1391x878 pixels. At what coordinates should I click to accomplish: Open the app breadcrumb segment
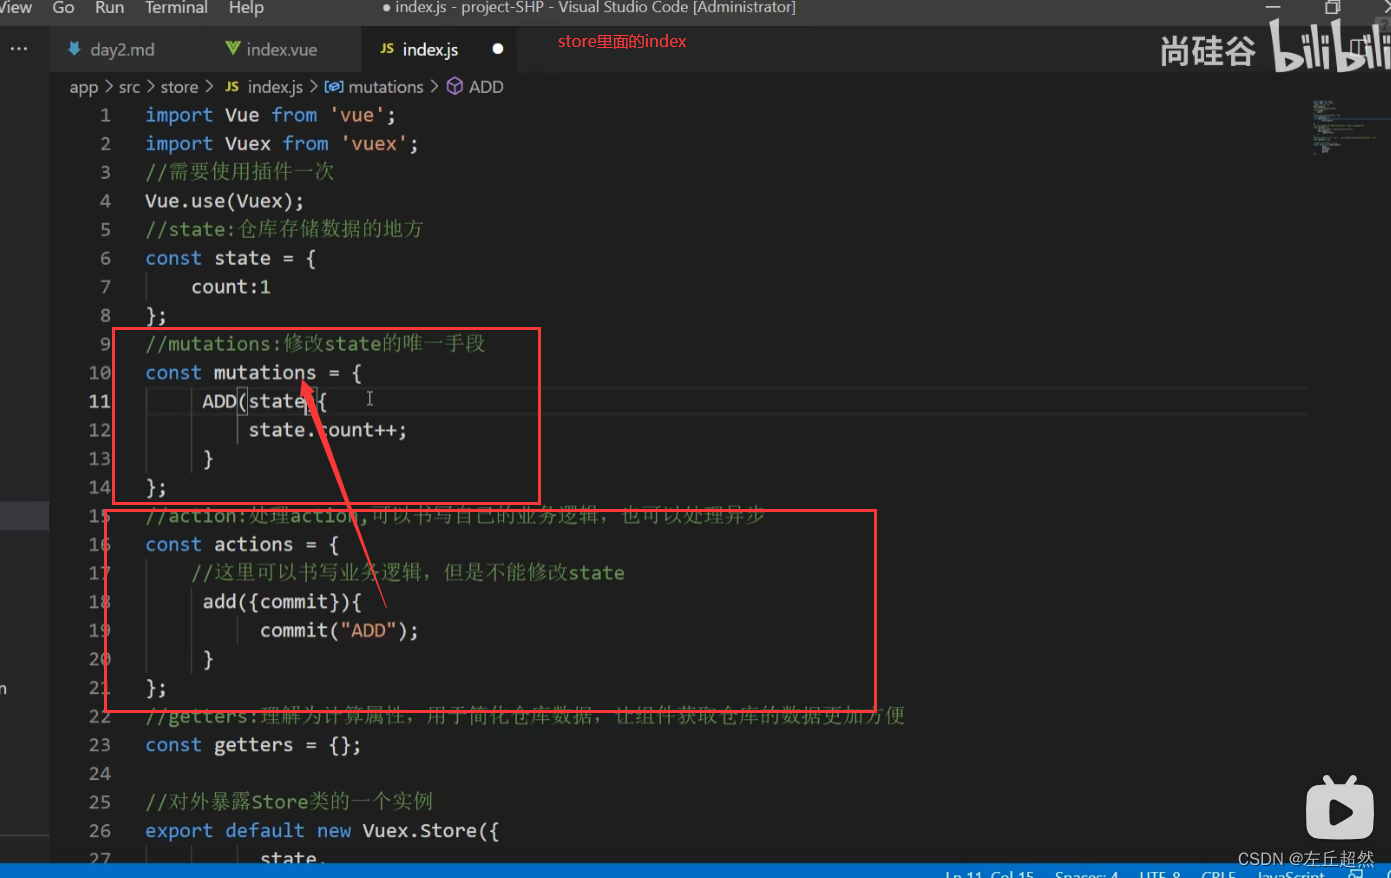pyautogui.click(x=84, y=87)
